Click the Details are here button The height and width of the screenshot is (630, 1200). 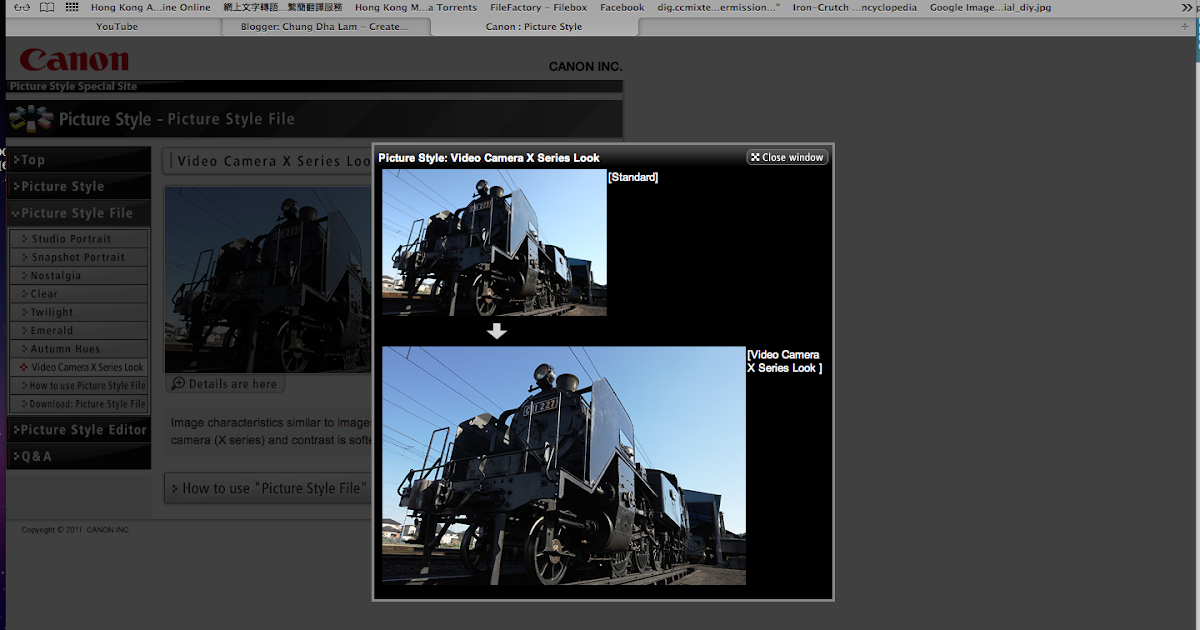pyautogui.click(x=225, y=384)
